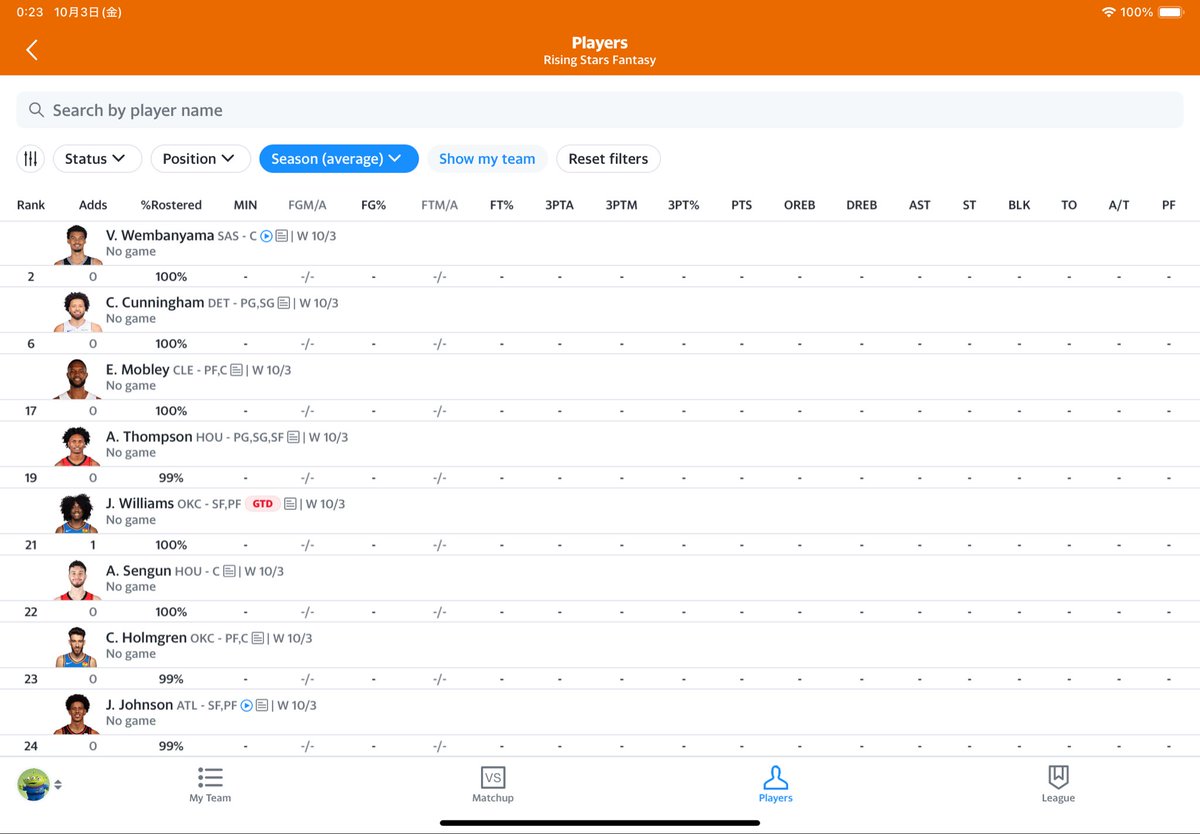Sort by the Adds column

(93, 205)
